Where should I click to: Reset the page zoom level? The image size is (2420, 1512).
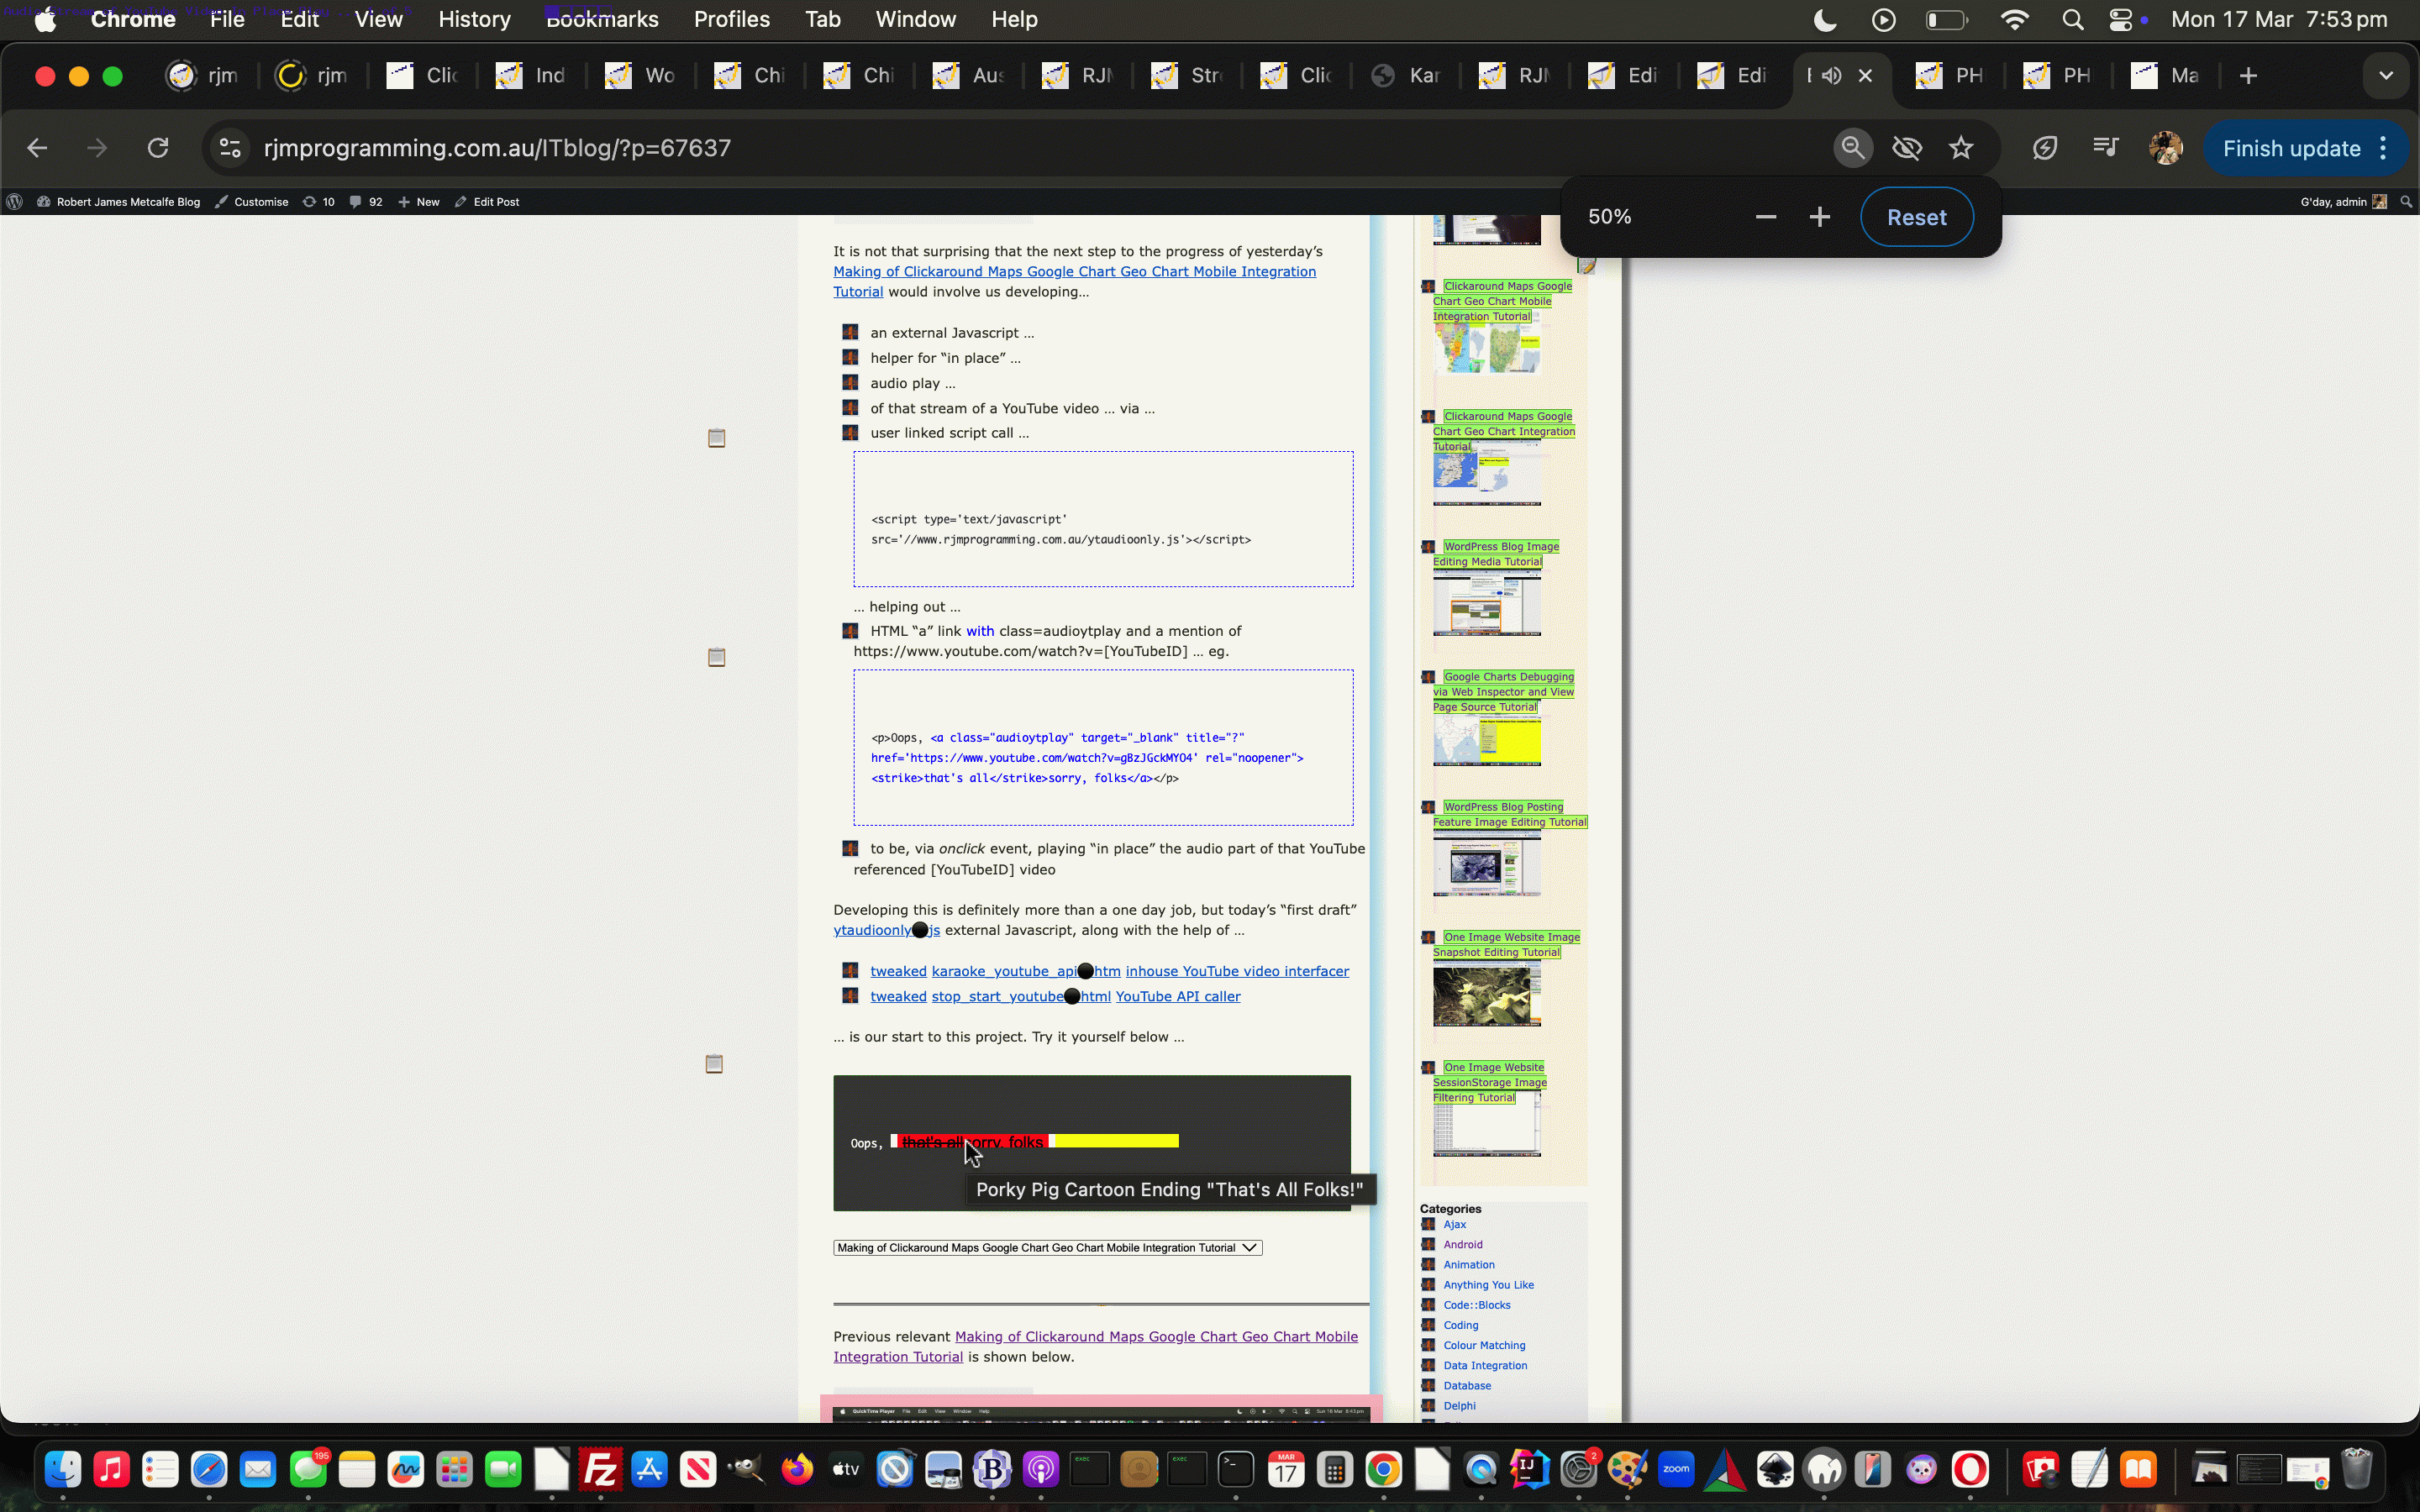1916,217
